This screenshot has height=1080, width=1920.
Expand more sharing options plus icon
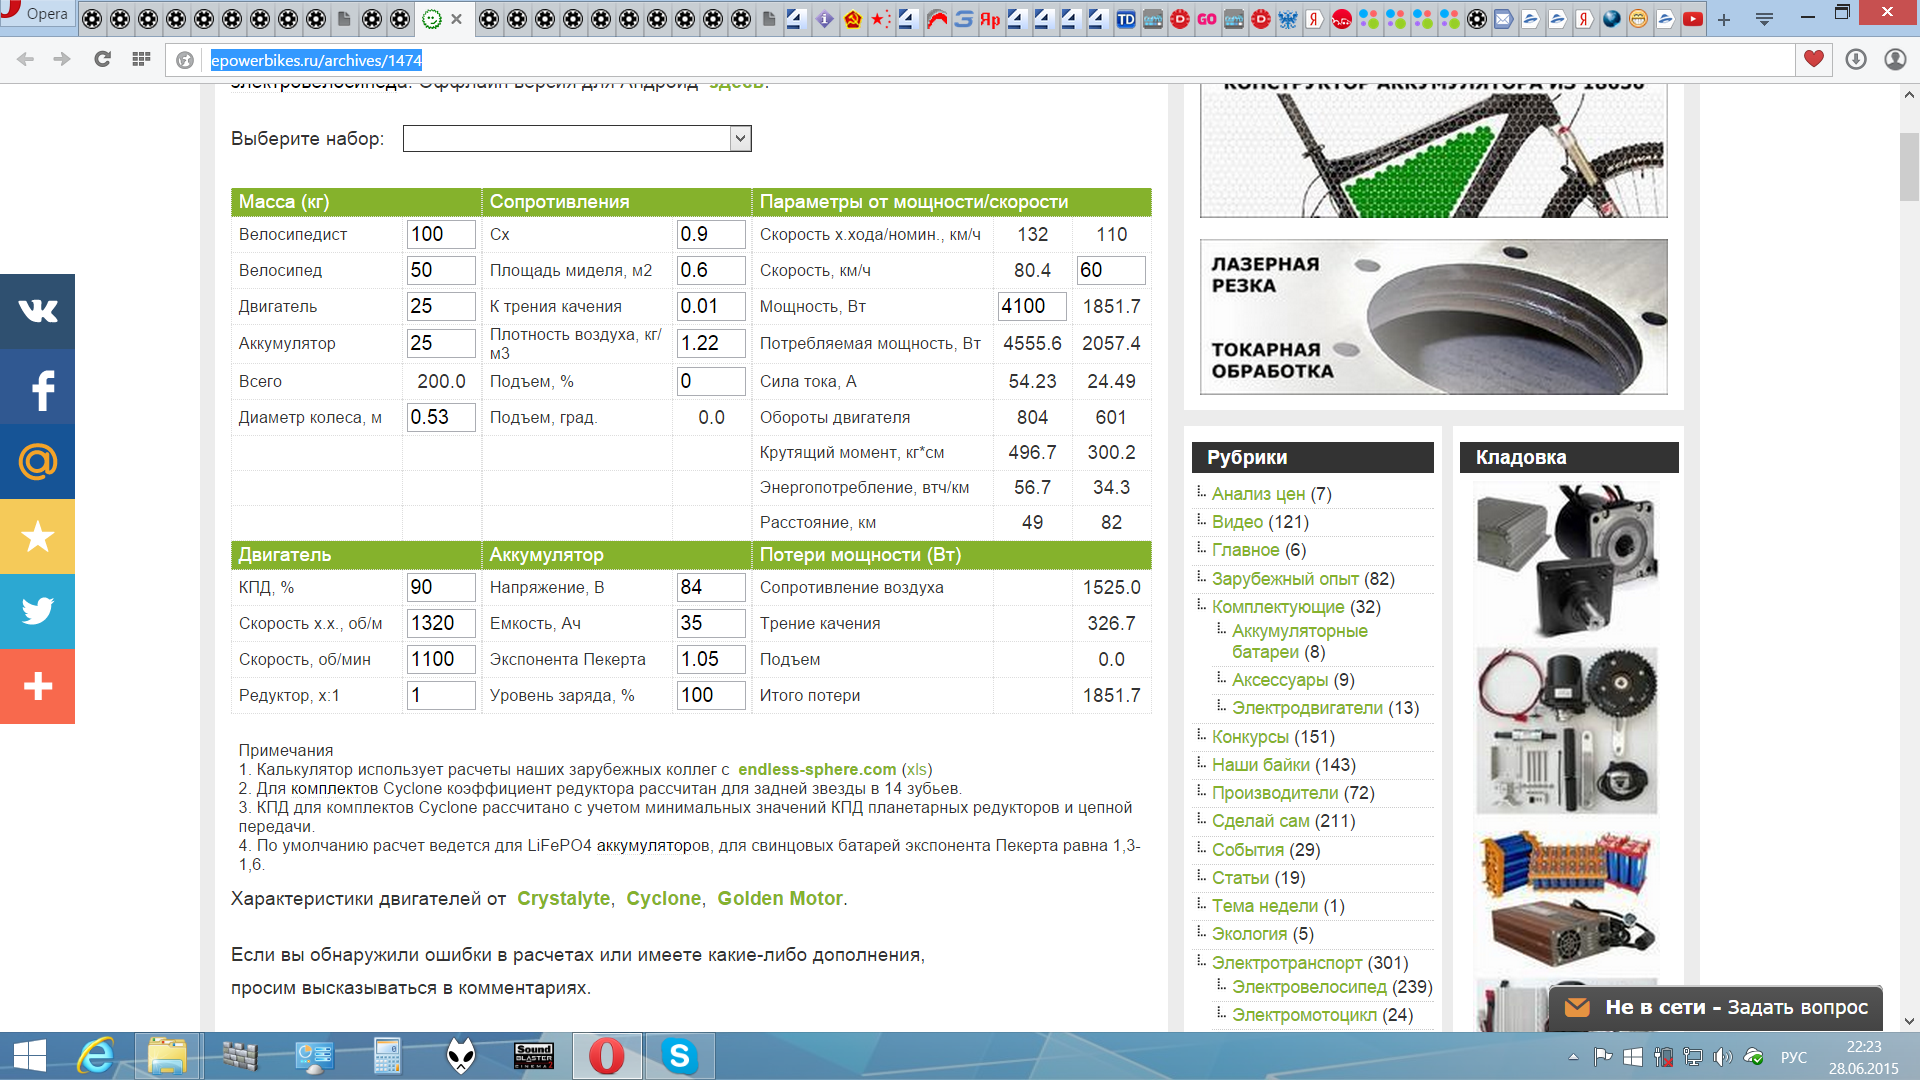coord(37,687)
